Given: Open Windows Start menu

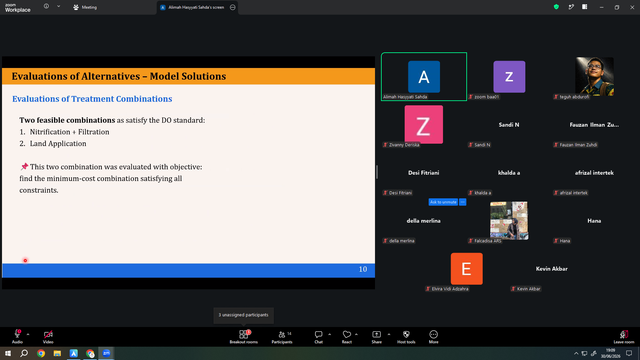Looking at the screenshot, I should click(x=8, y=353).
